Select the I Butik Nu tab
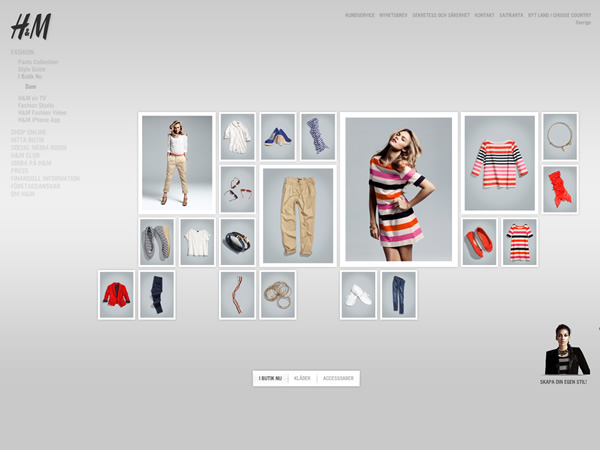Viewport: 600px width, 450px height. click(x=270, y=379)
